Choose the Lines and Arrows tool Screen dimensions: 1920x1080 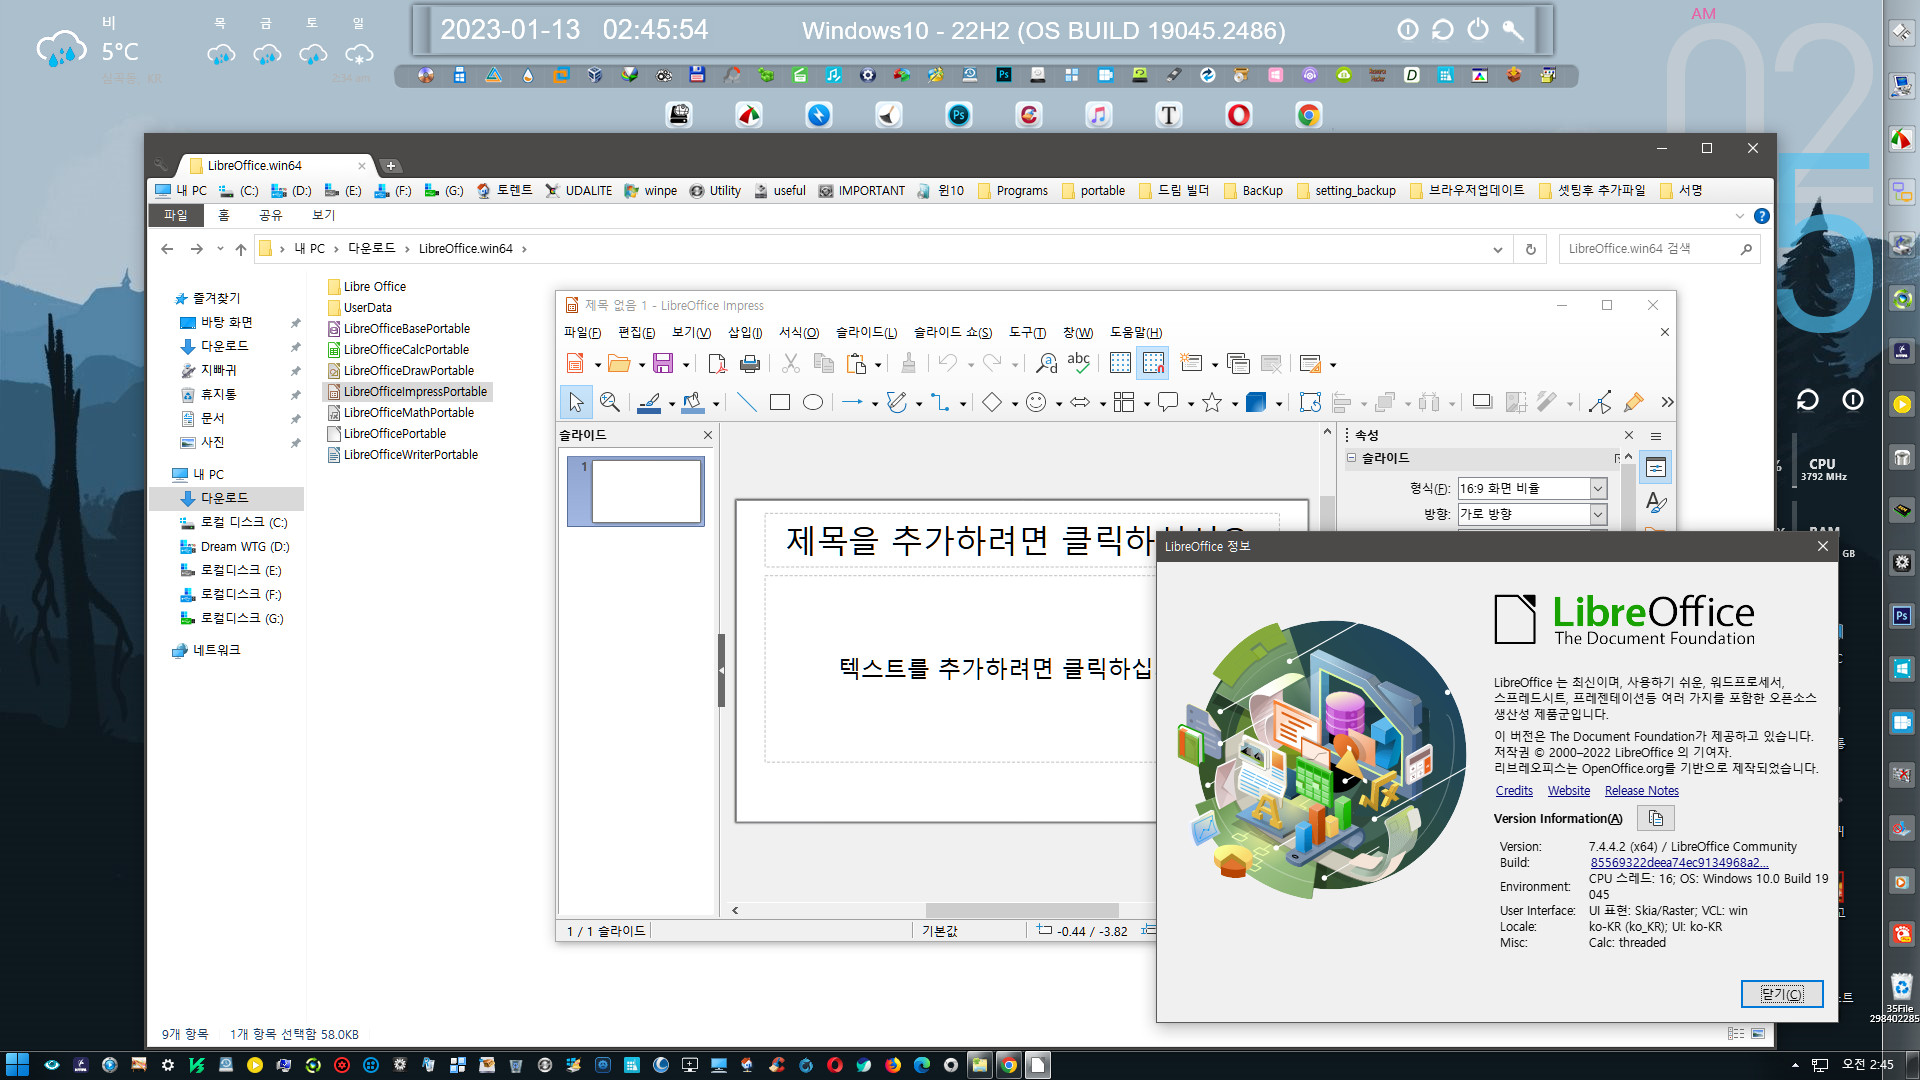(x=852, y=402)
